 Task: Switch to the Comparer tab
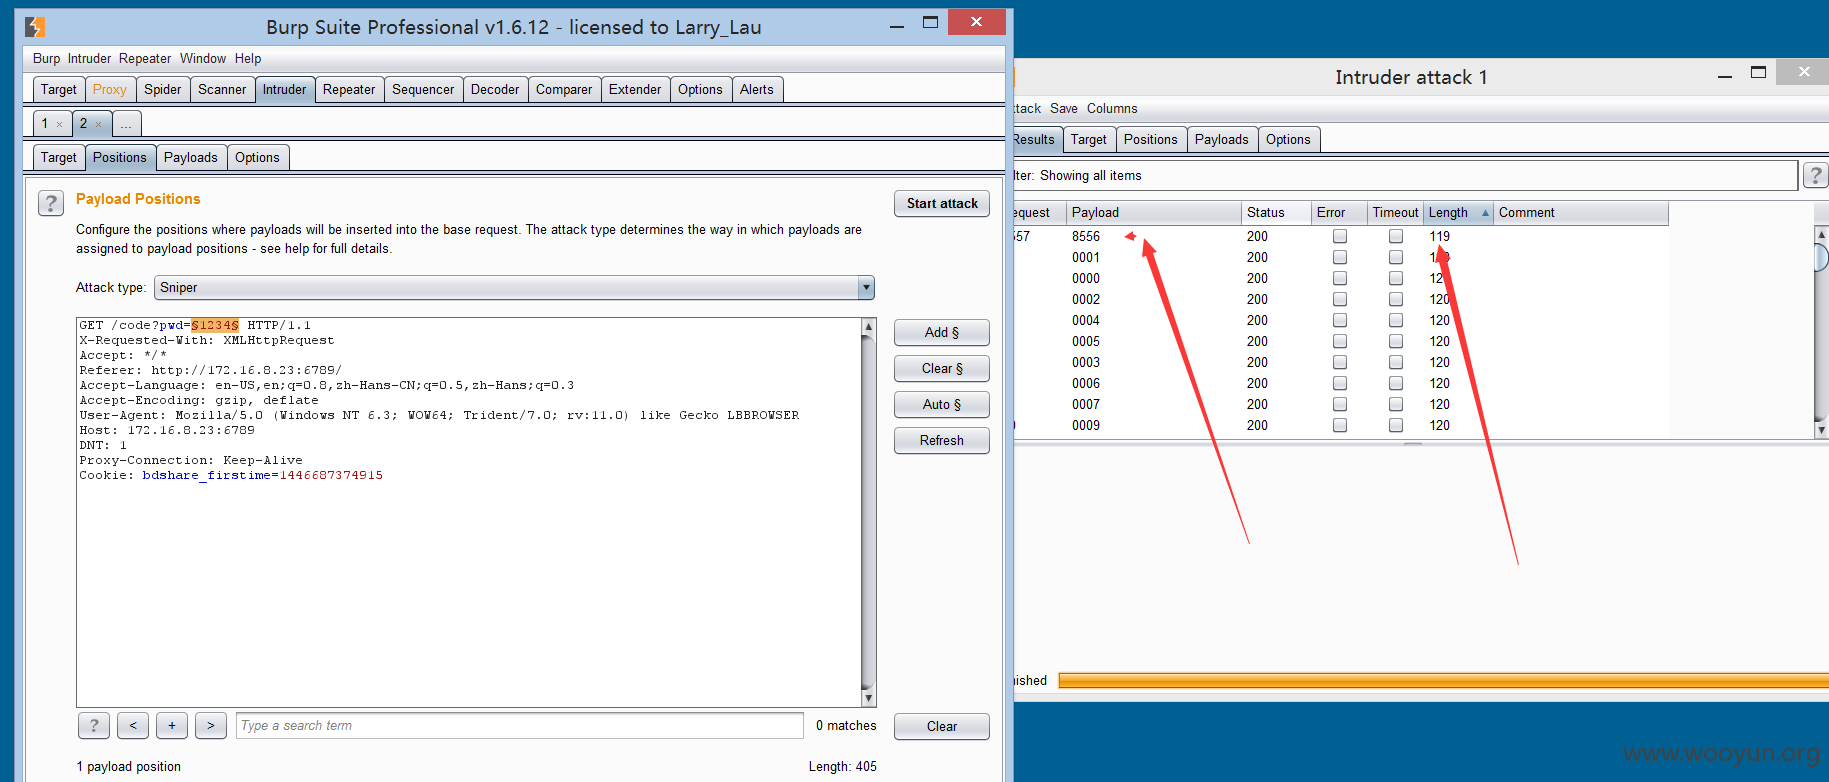point(564,90)
